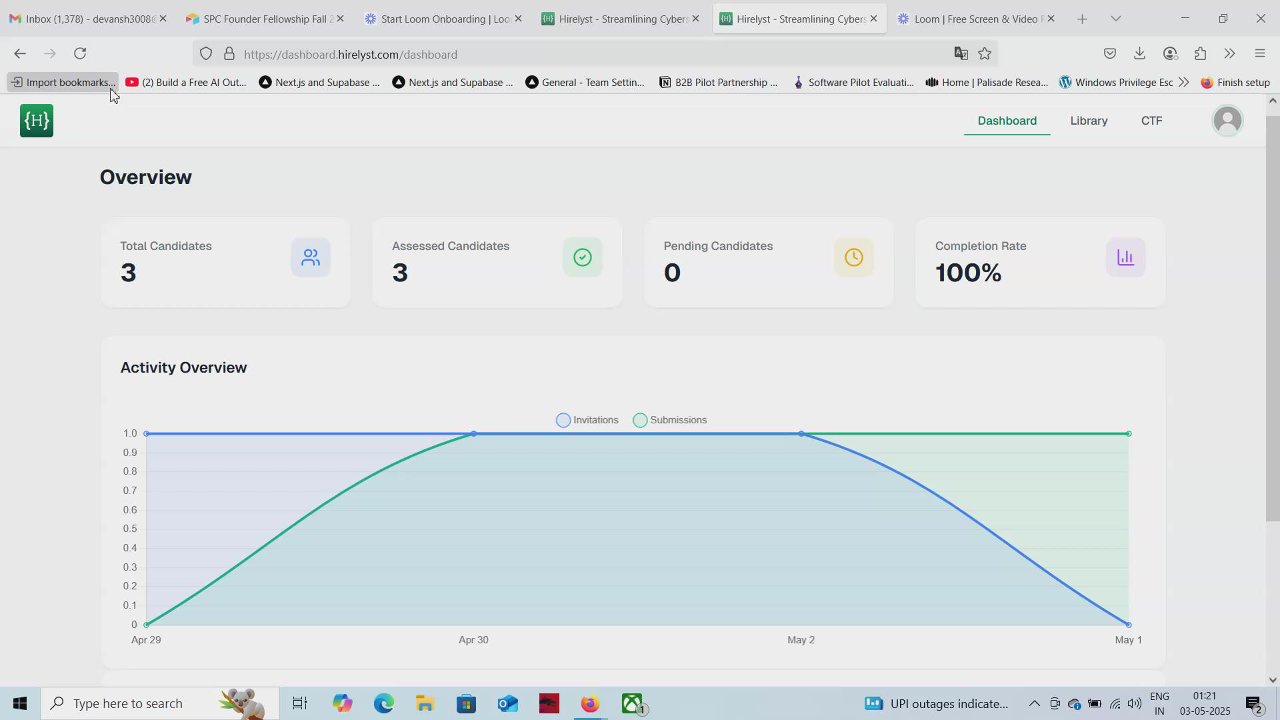
Task: Go back to the previous page
Action: (20, 54)
